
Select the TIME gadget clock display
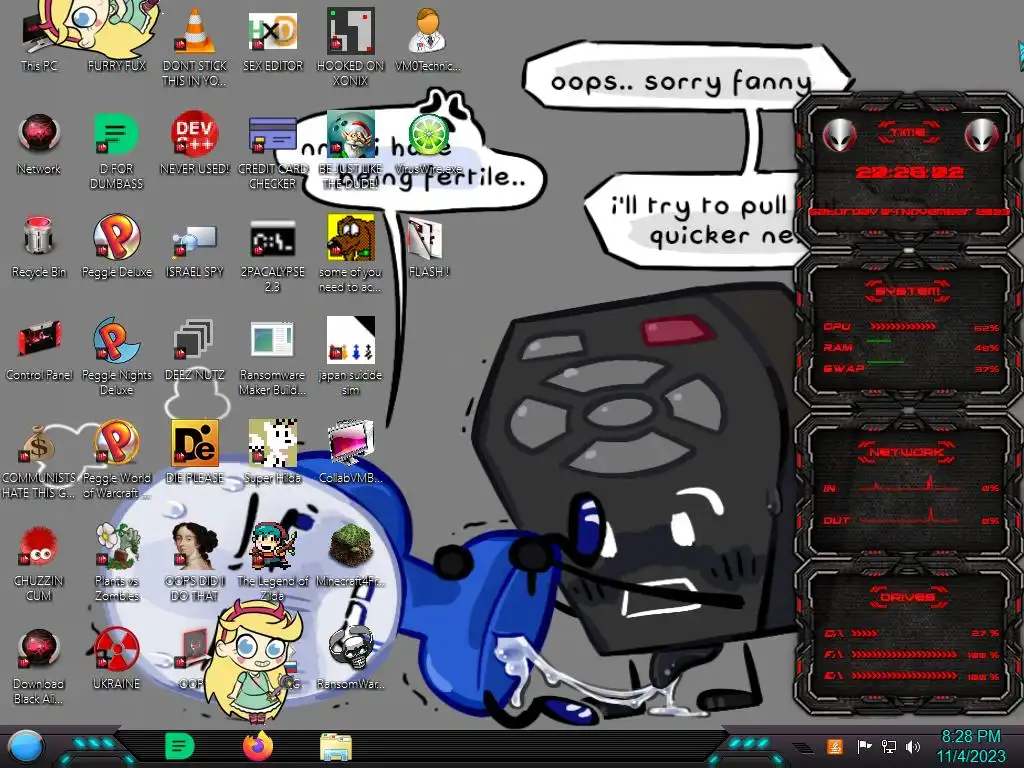tap(909, 172)
